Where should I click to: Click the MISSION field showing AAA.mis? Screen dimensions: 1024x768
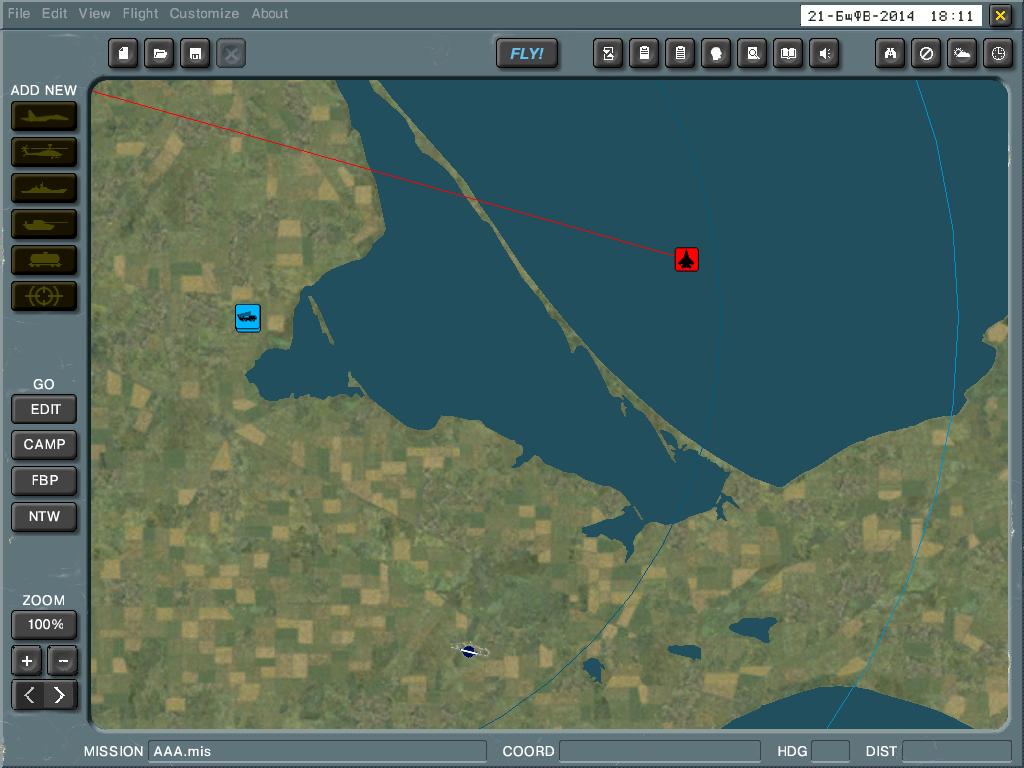pyautogui.click(x=317, y=751)
